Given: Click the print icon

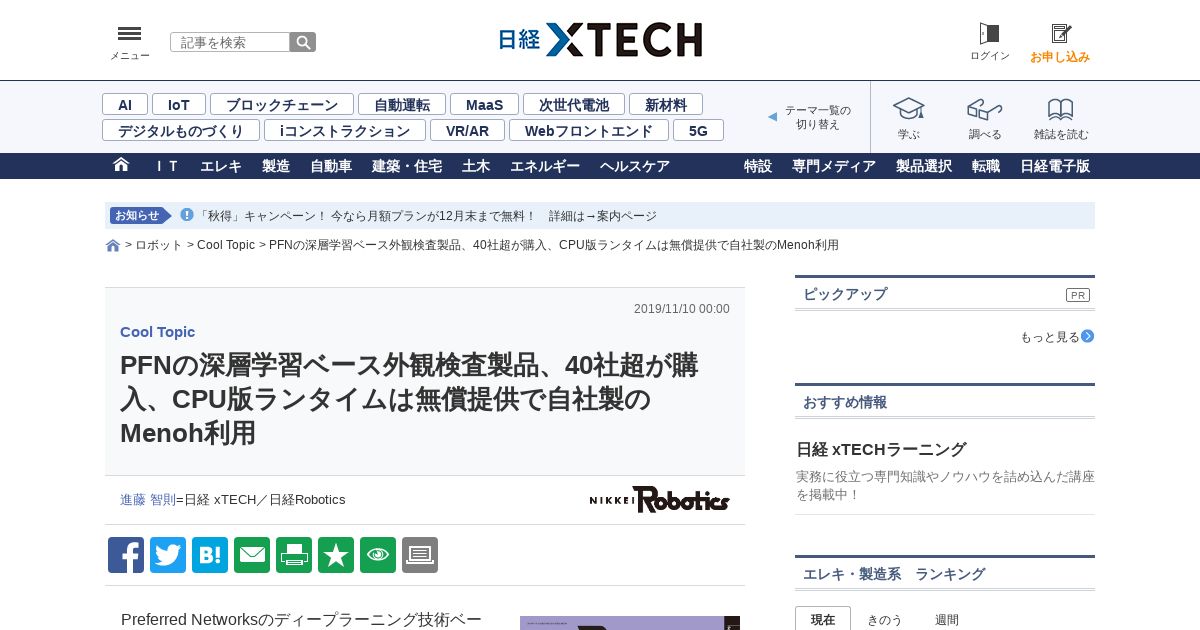Looking at the screenshot, I should pyautogui.click(x=294, y=555).
